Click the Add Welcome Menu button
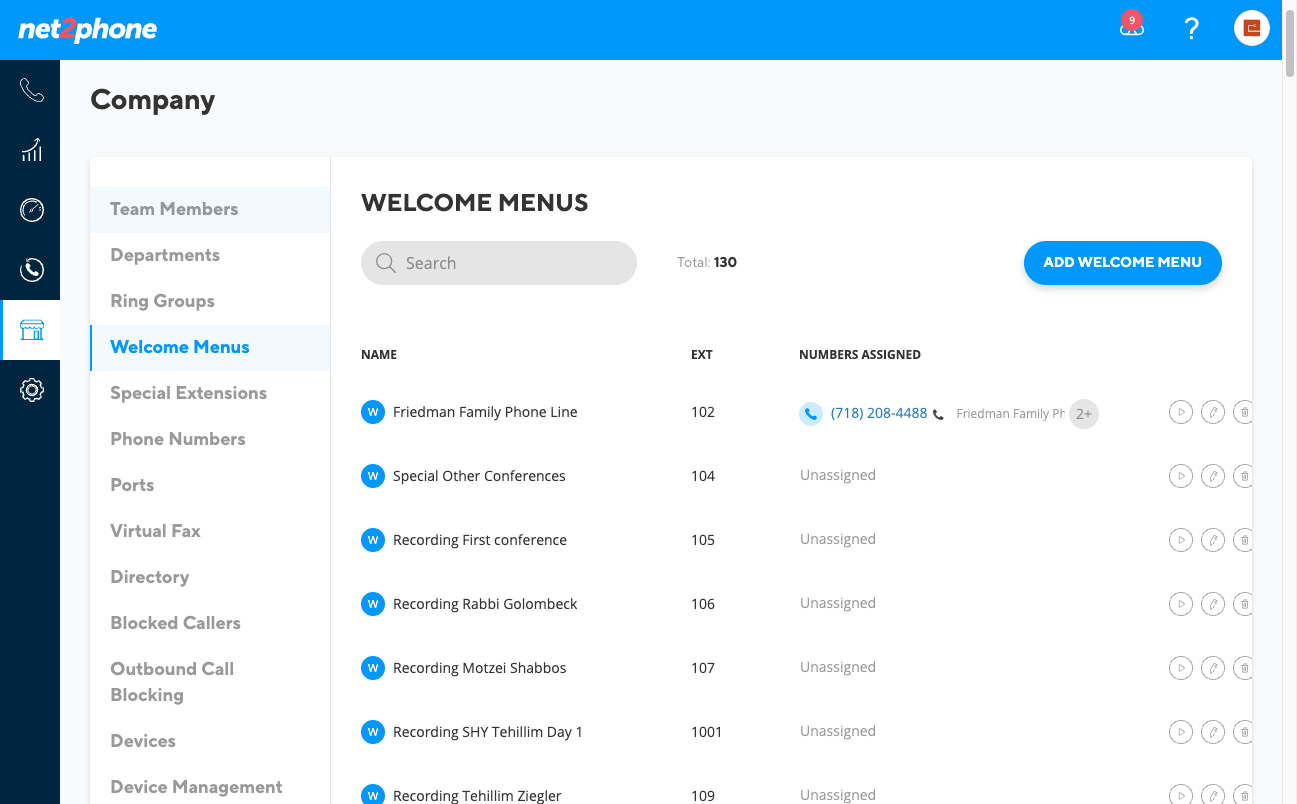This screenshot has width=1297, height=804. point(1122,262)
